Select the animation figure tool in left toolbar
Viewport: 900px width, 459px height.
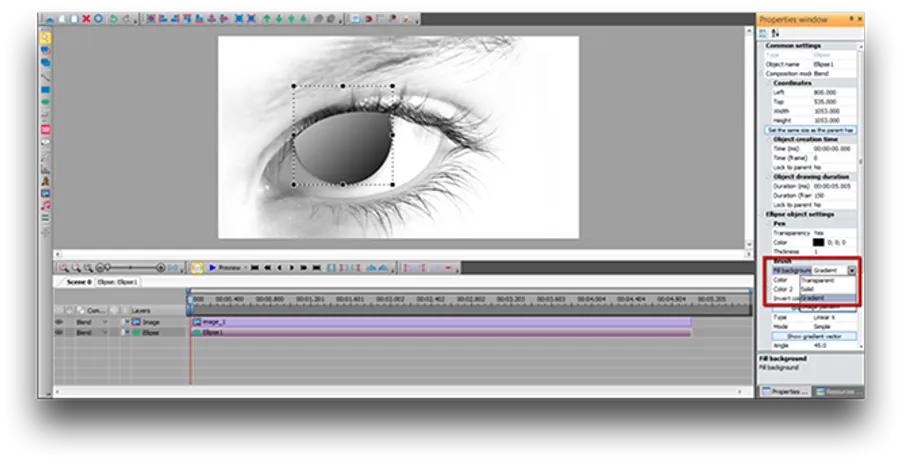[x=45, y=181]
